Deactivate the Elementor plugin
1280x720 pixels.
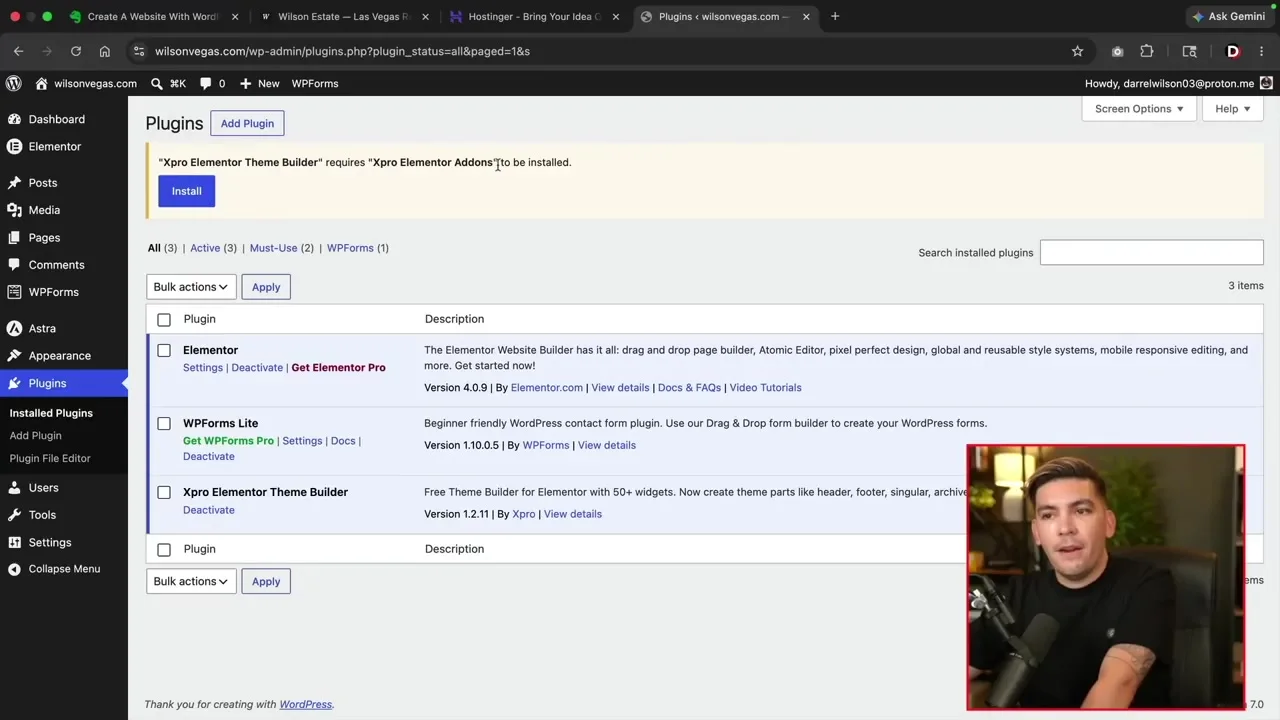pos(257,368)
